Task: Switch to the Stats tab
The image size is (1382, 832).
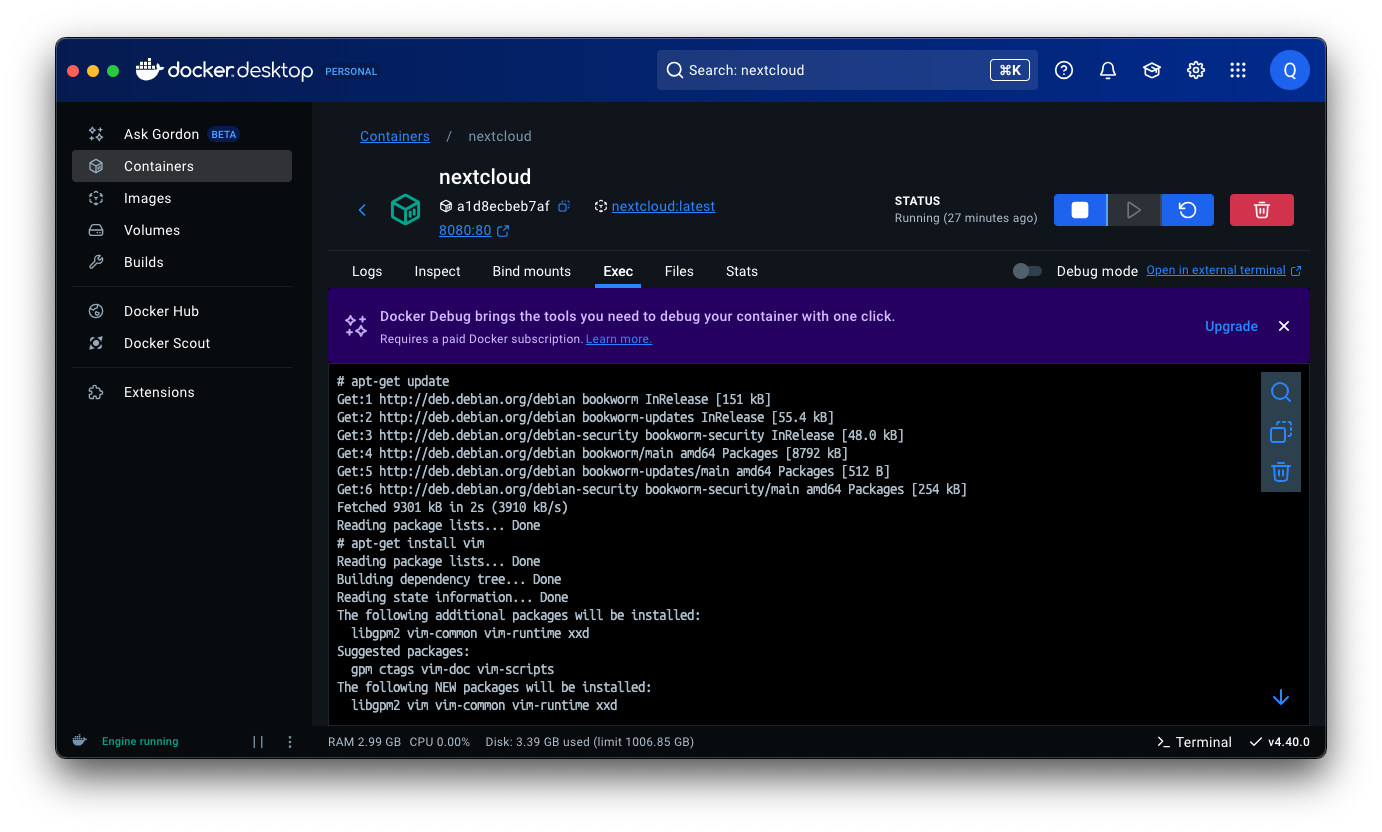Action: pos(742,271)
